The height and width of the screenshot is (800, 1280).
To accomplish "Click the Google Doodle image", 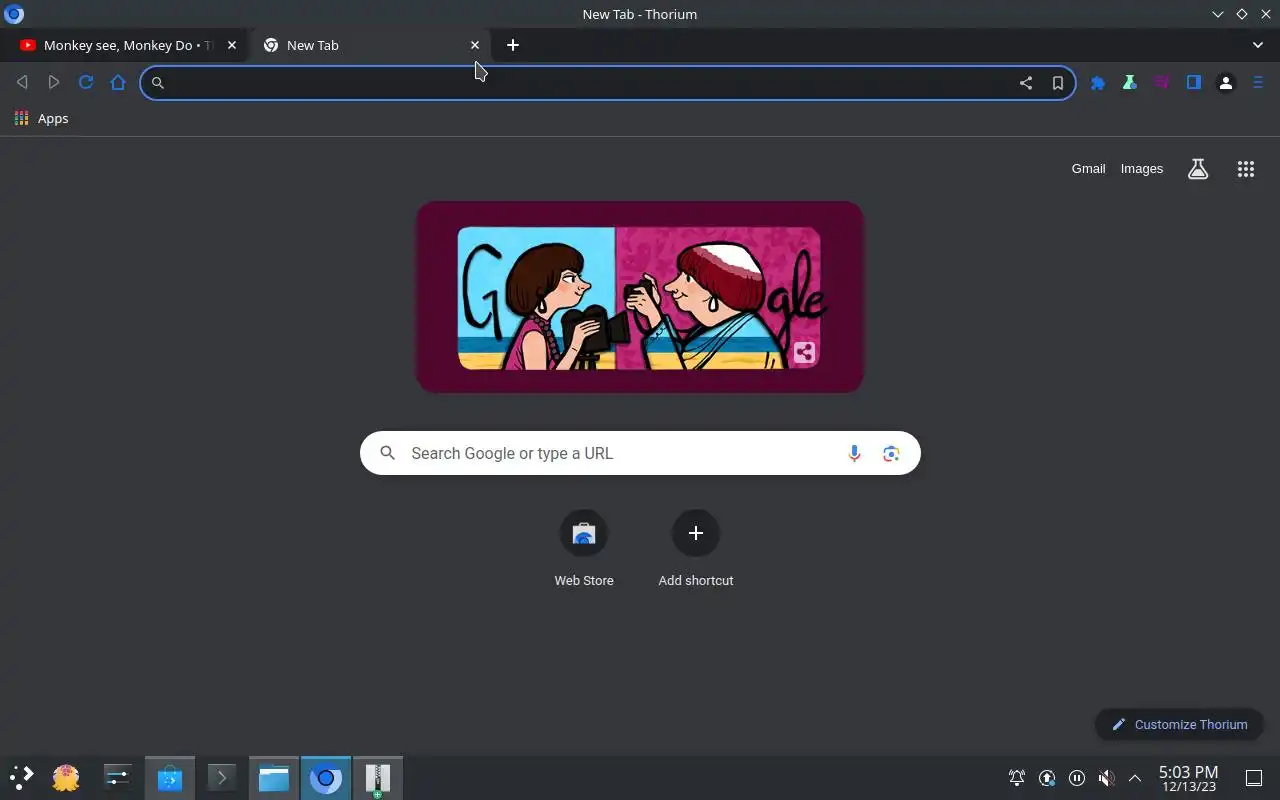I will 640,297.
